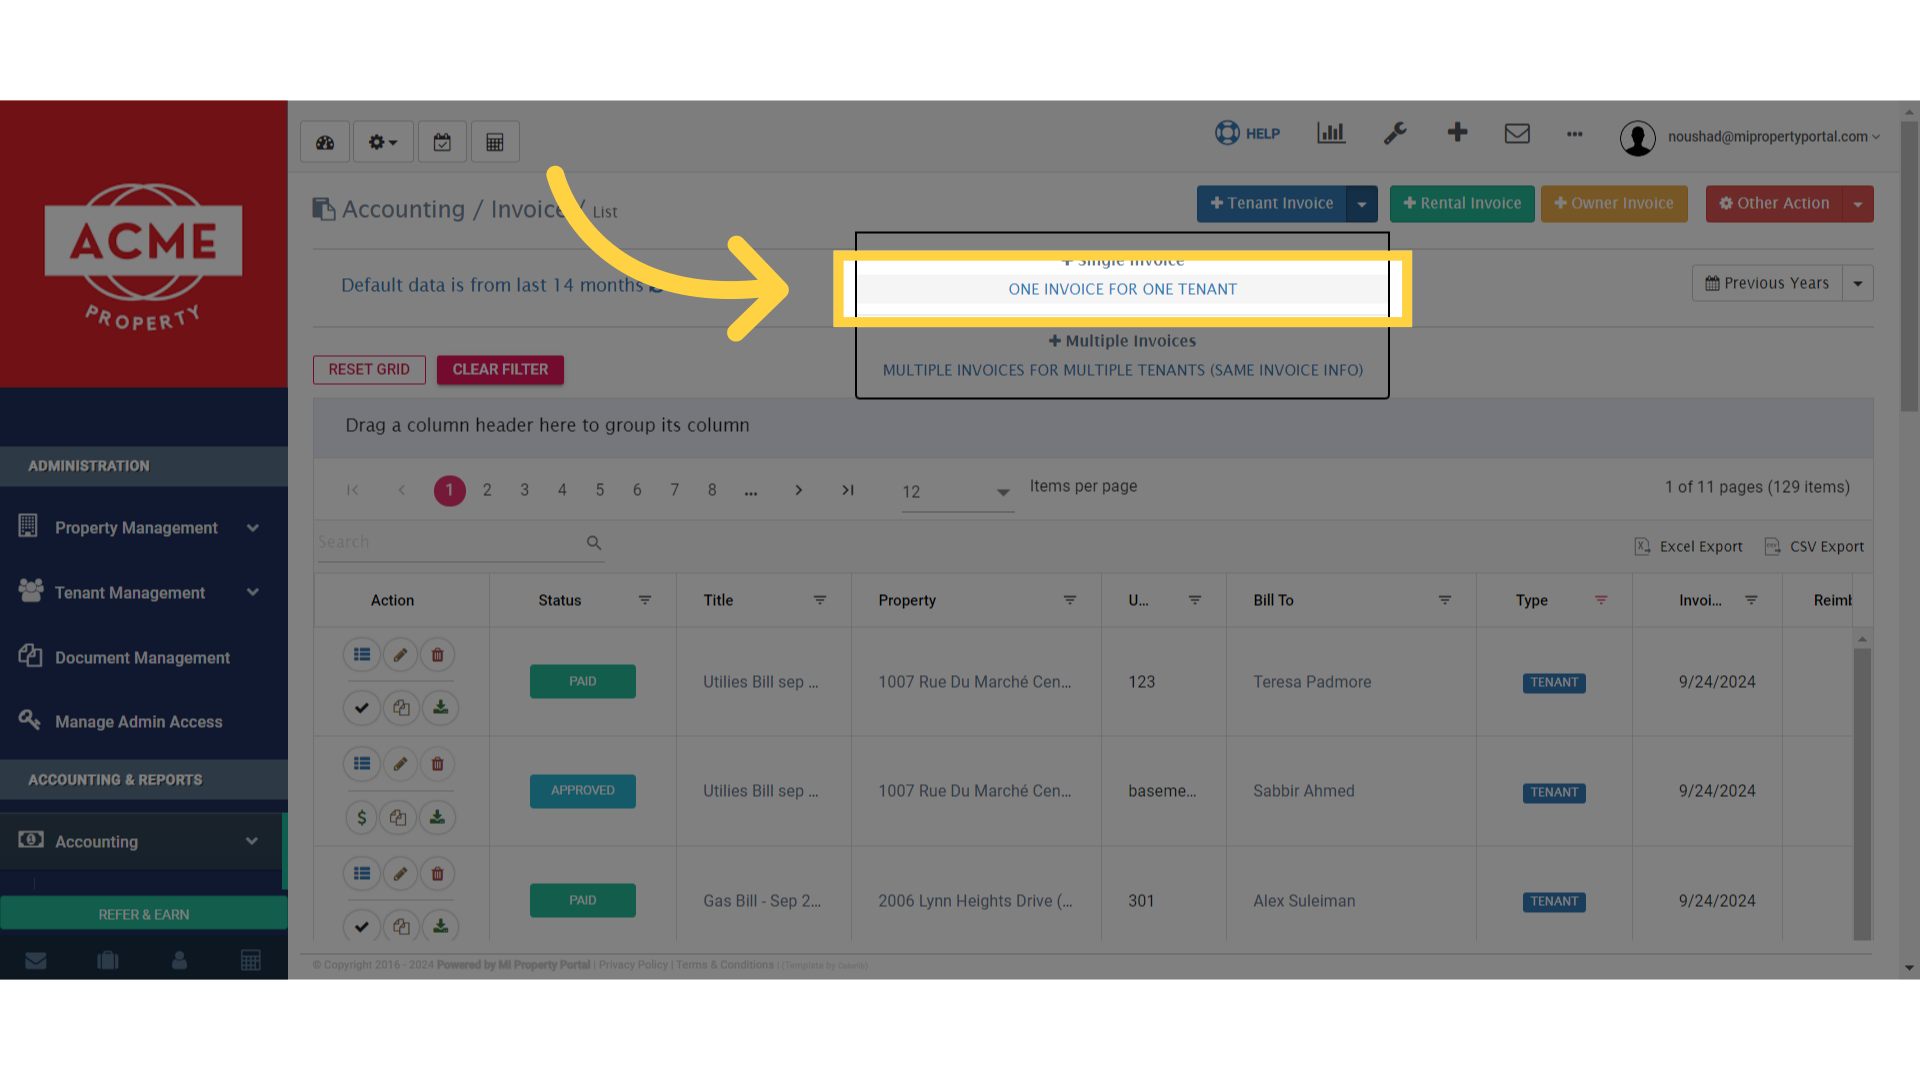The width and height of the screenshot is (1920, 1080).
Task: Open the bar chart reports icon
Action: pos(1330,133)
